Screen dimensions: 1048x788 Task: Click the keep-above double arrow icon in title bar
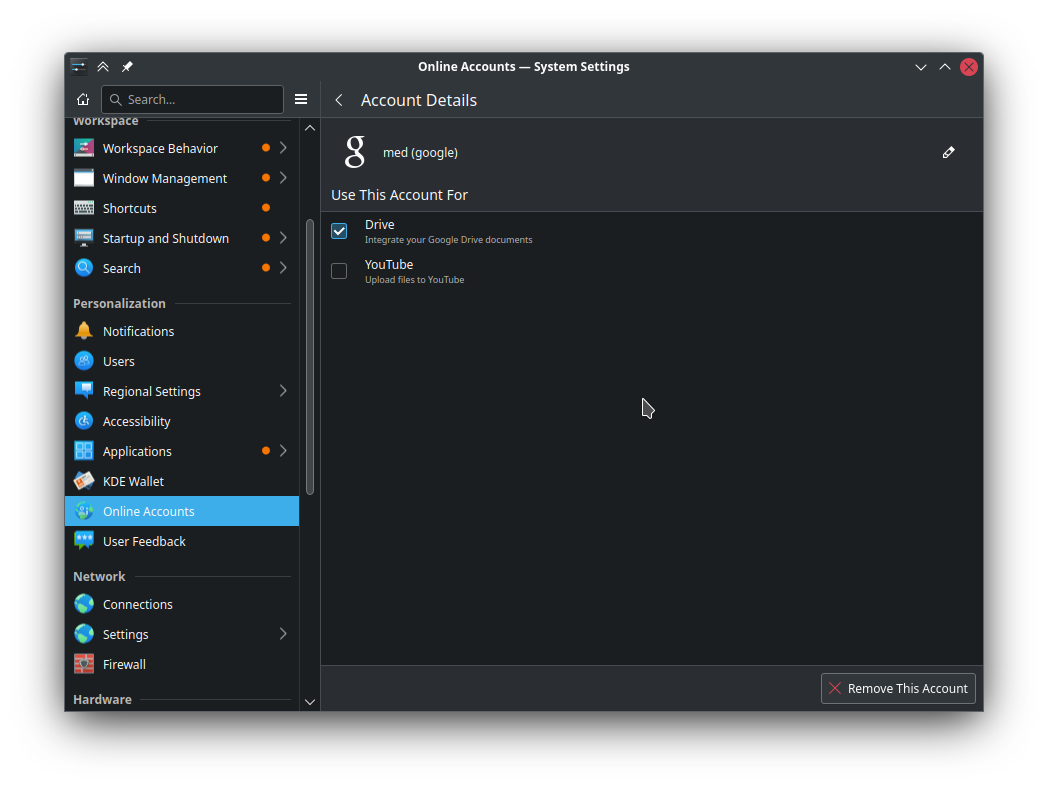103,66
